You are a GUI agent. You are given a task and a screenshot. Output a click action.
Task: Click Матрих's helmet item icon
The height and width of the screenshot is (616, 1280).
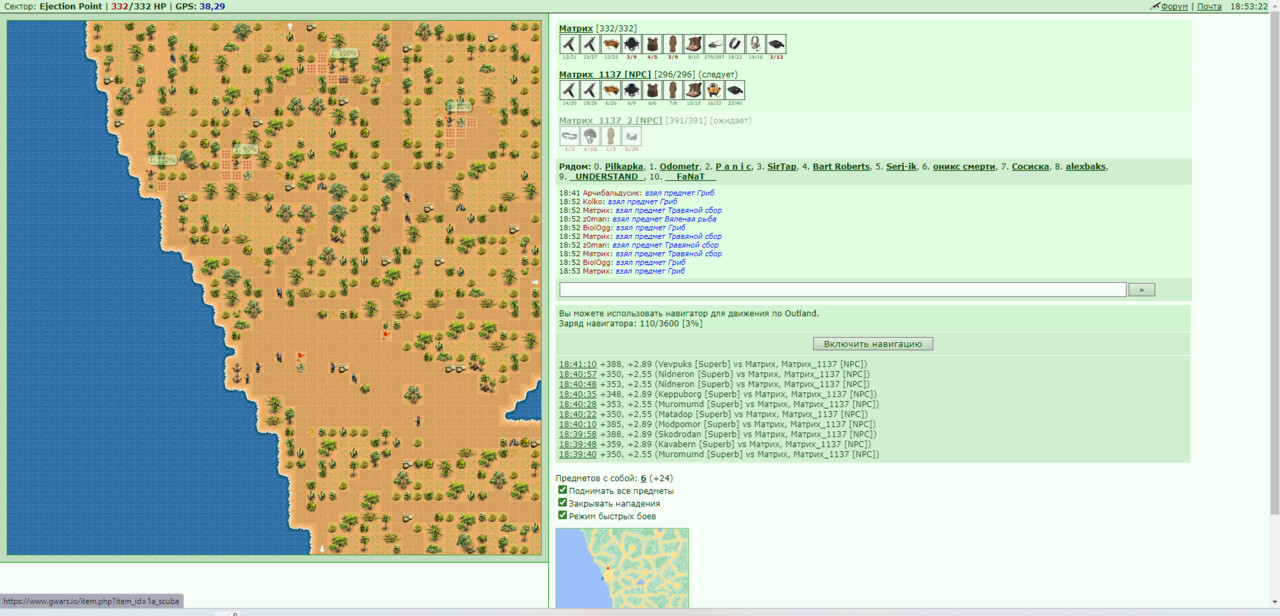point(631,44)
